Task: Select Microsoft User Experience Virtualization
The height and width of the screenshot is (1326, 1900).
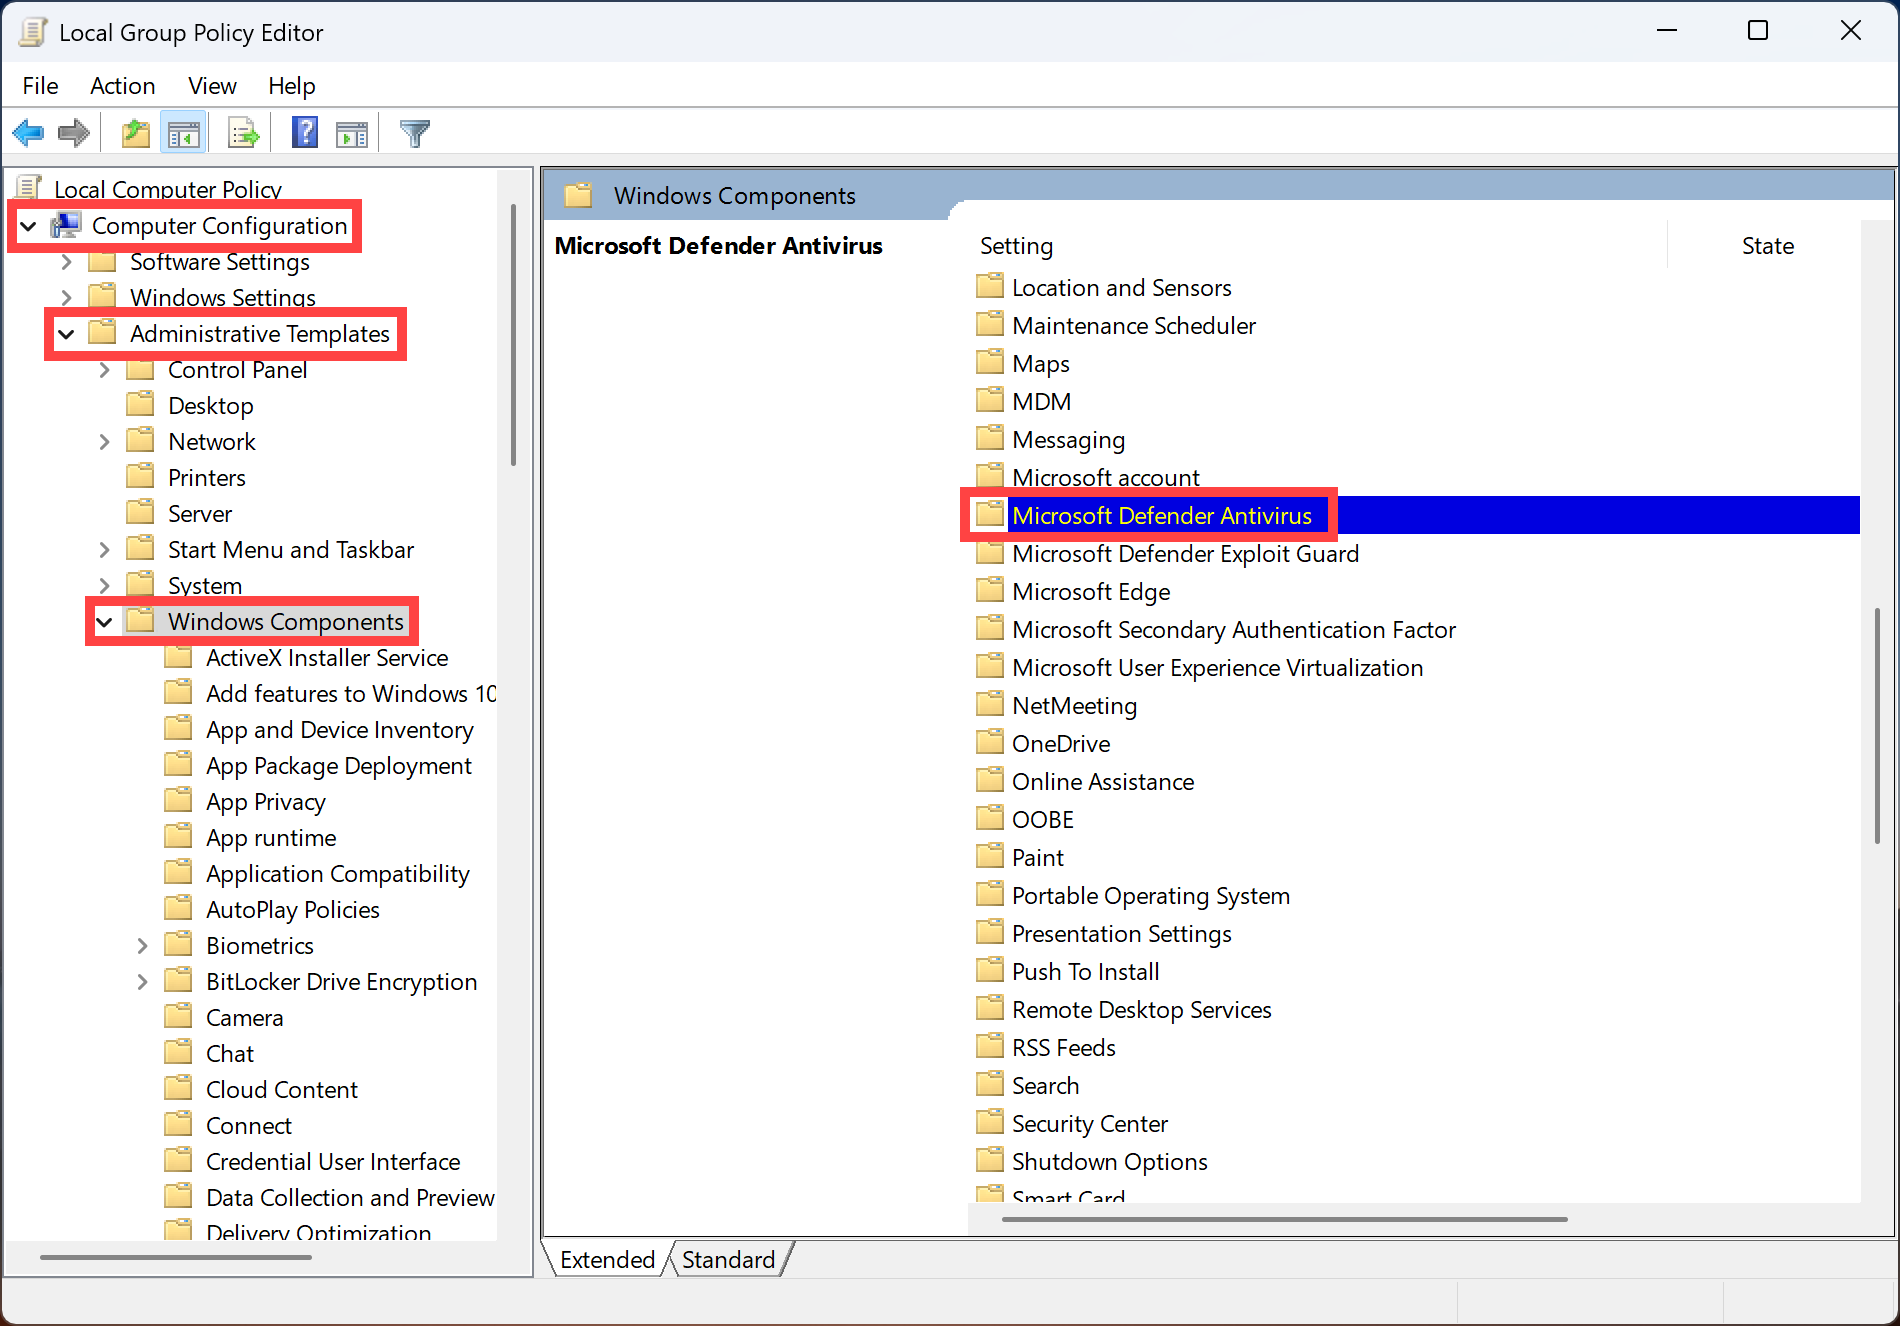Action: point(1217,667)
